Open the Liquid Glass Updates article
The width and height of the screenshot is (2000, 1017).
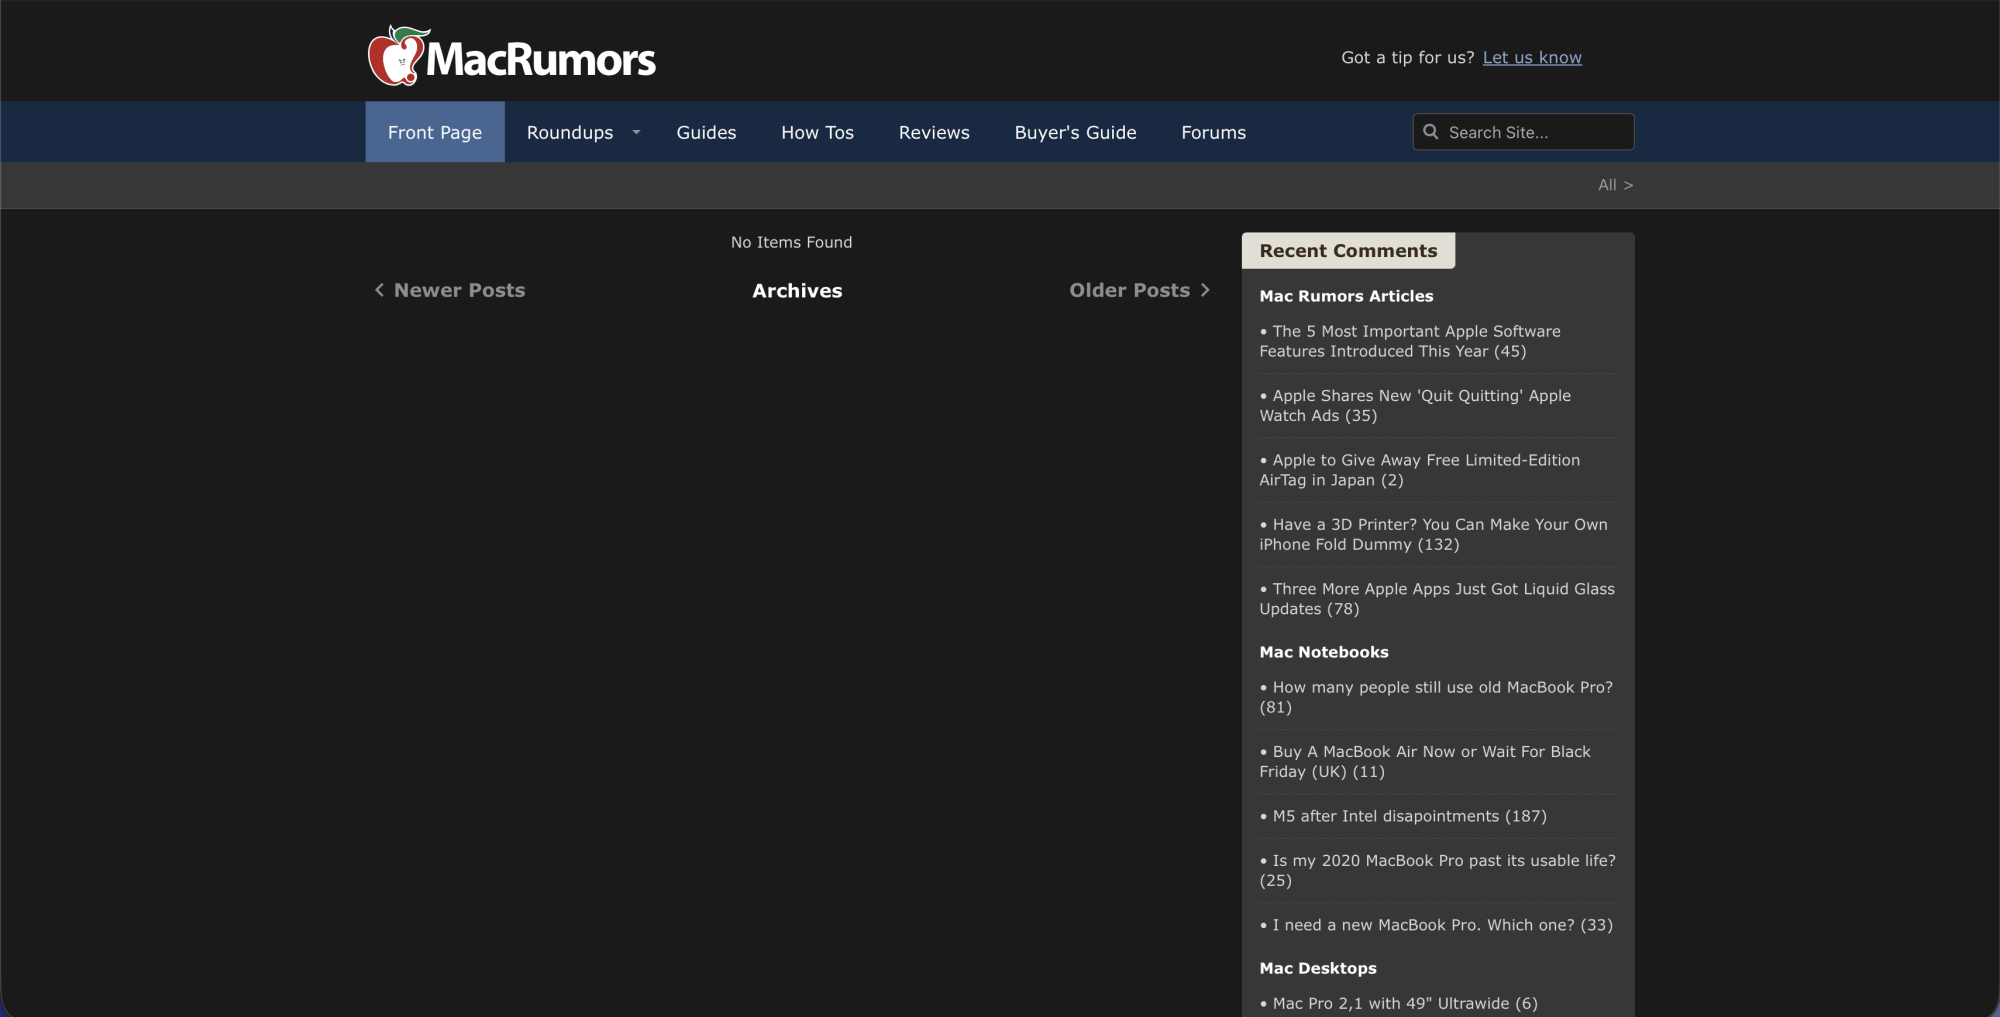[x=1437, y=599]
